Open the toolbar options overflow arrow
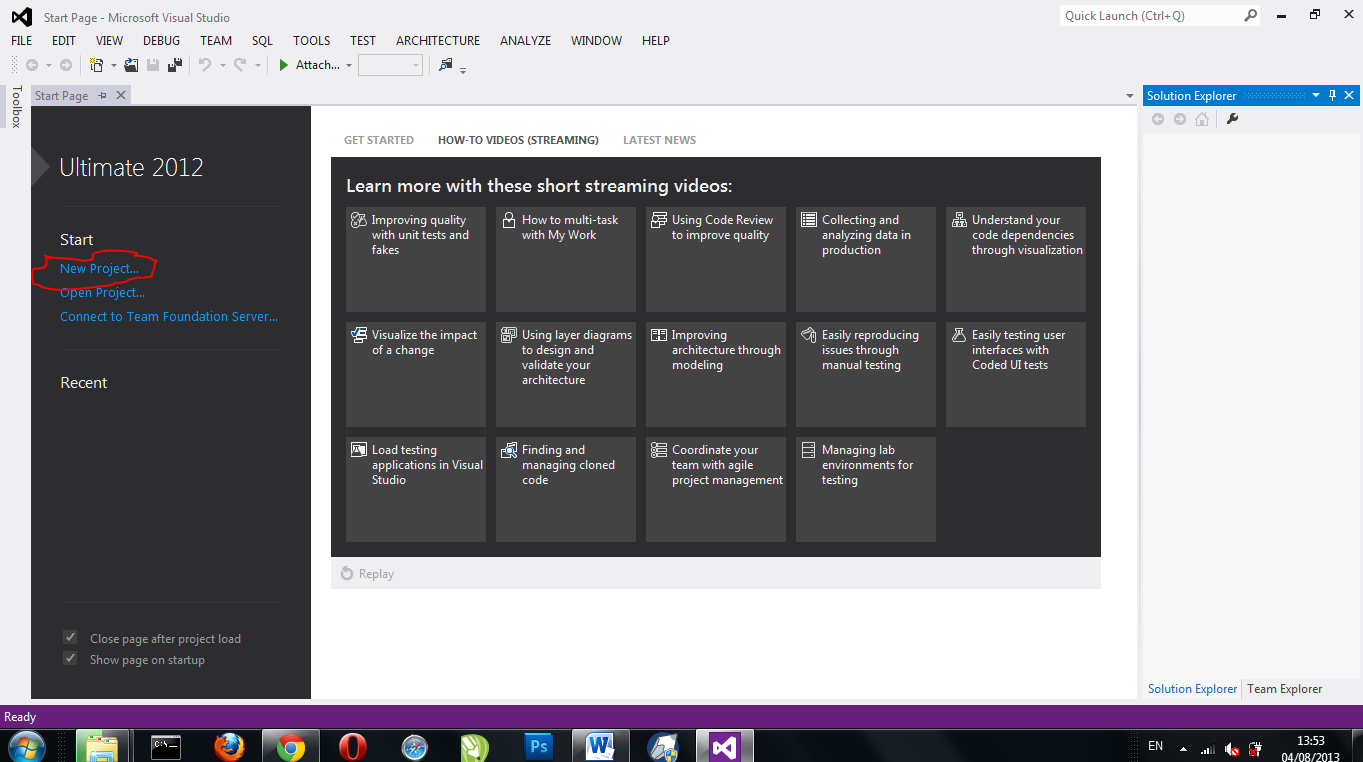The width and height of the screenshot is (1363, 762). (463, 69)
